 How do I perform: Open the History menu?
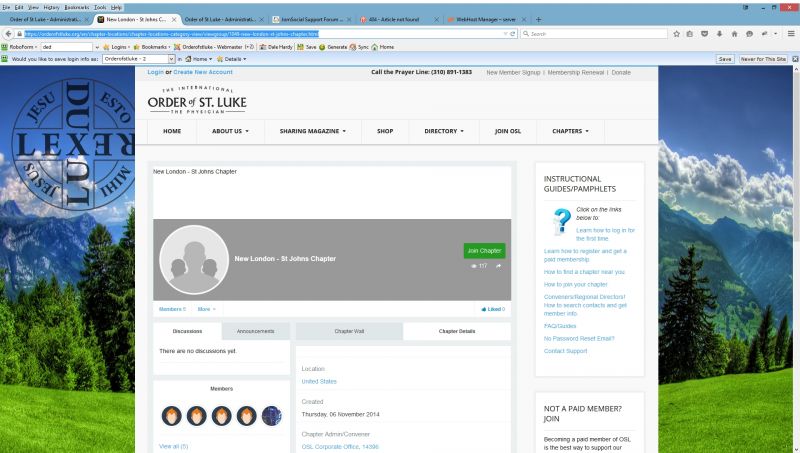[x=51, y=8]
